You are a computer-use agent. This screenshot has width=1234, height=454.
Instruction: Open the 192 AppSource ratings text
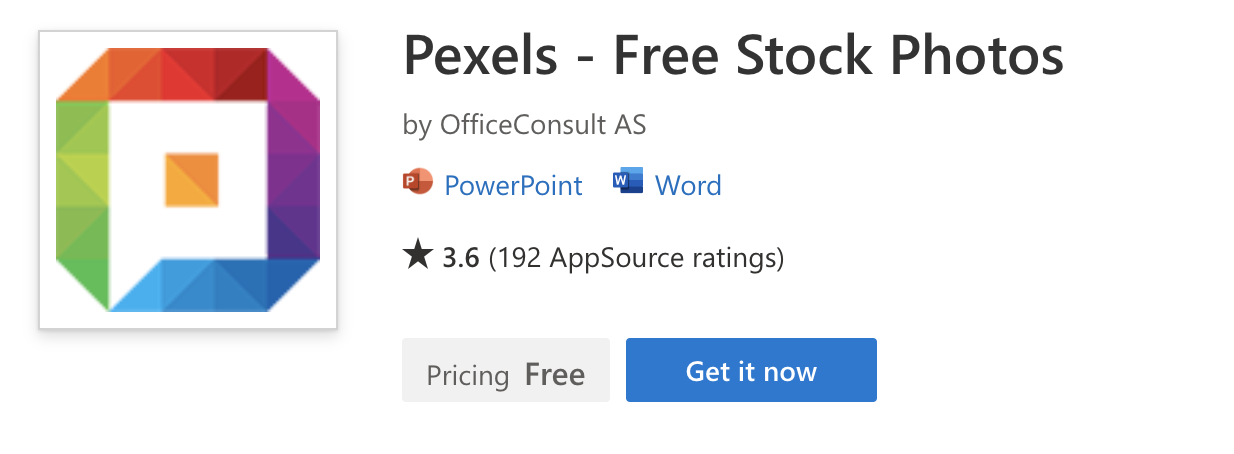[x=637, y=259]
